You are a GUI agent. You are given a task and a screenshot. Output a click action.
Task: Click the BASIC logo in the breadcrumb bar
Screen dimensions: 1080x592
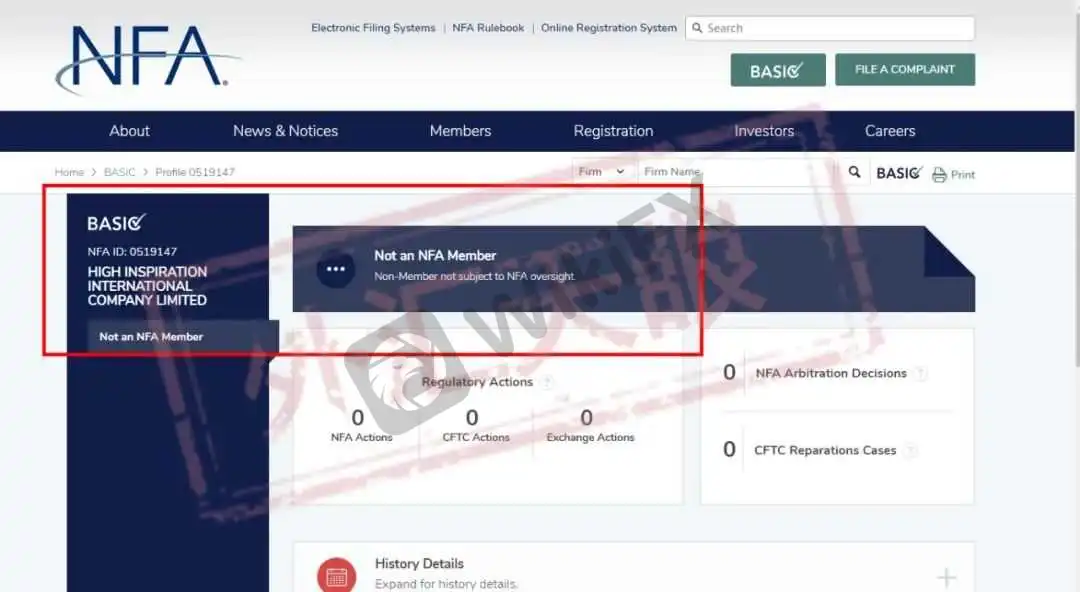[x=899, y=172]
